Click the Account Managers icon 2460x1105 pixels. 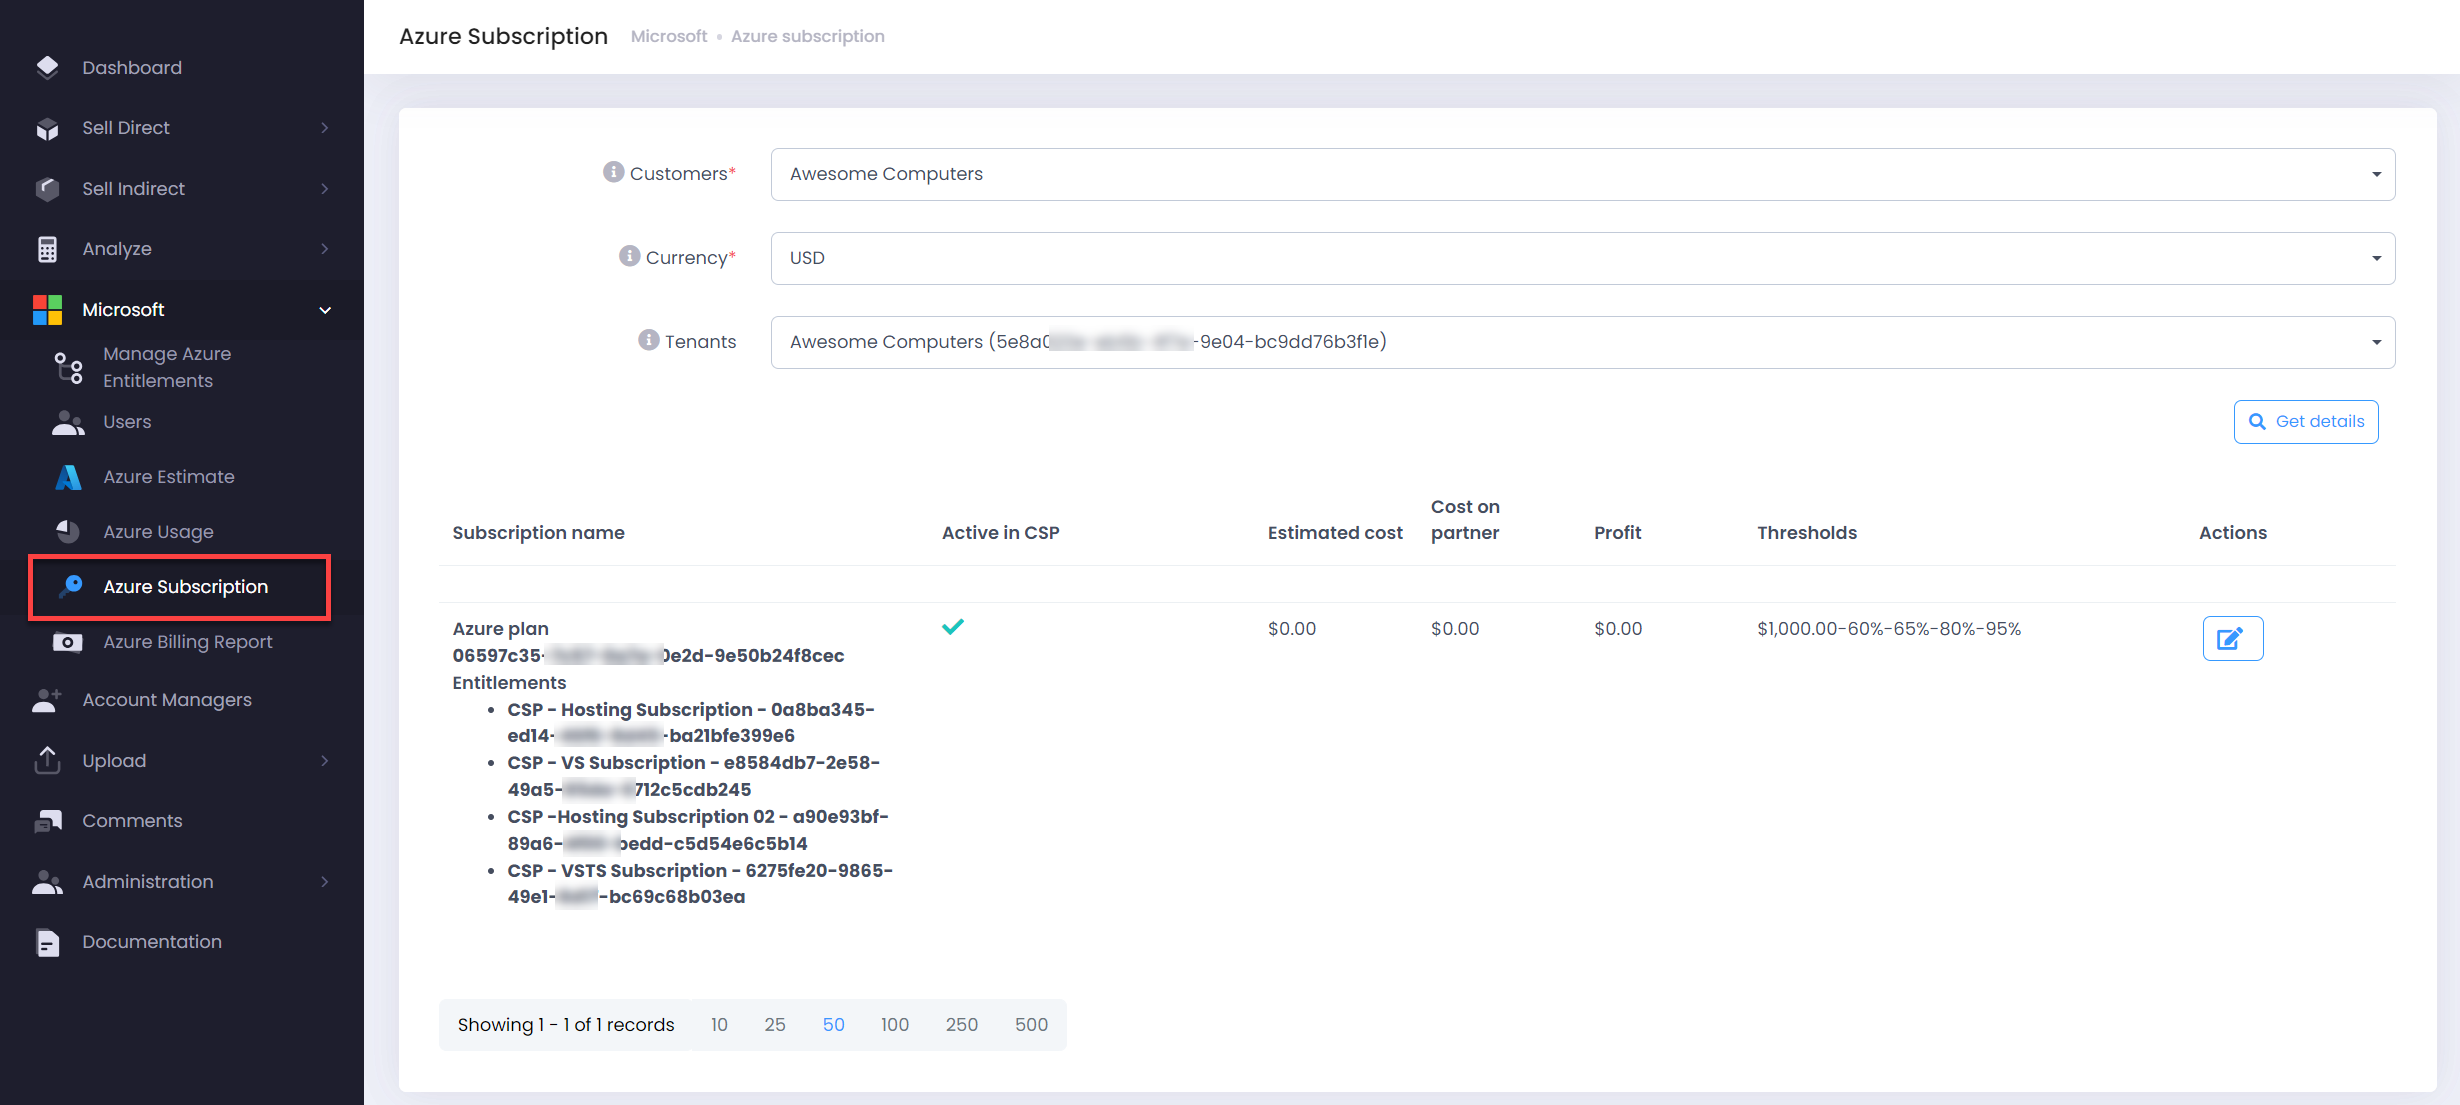pos(47,700)
